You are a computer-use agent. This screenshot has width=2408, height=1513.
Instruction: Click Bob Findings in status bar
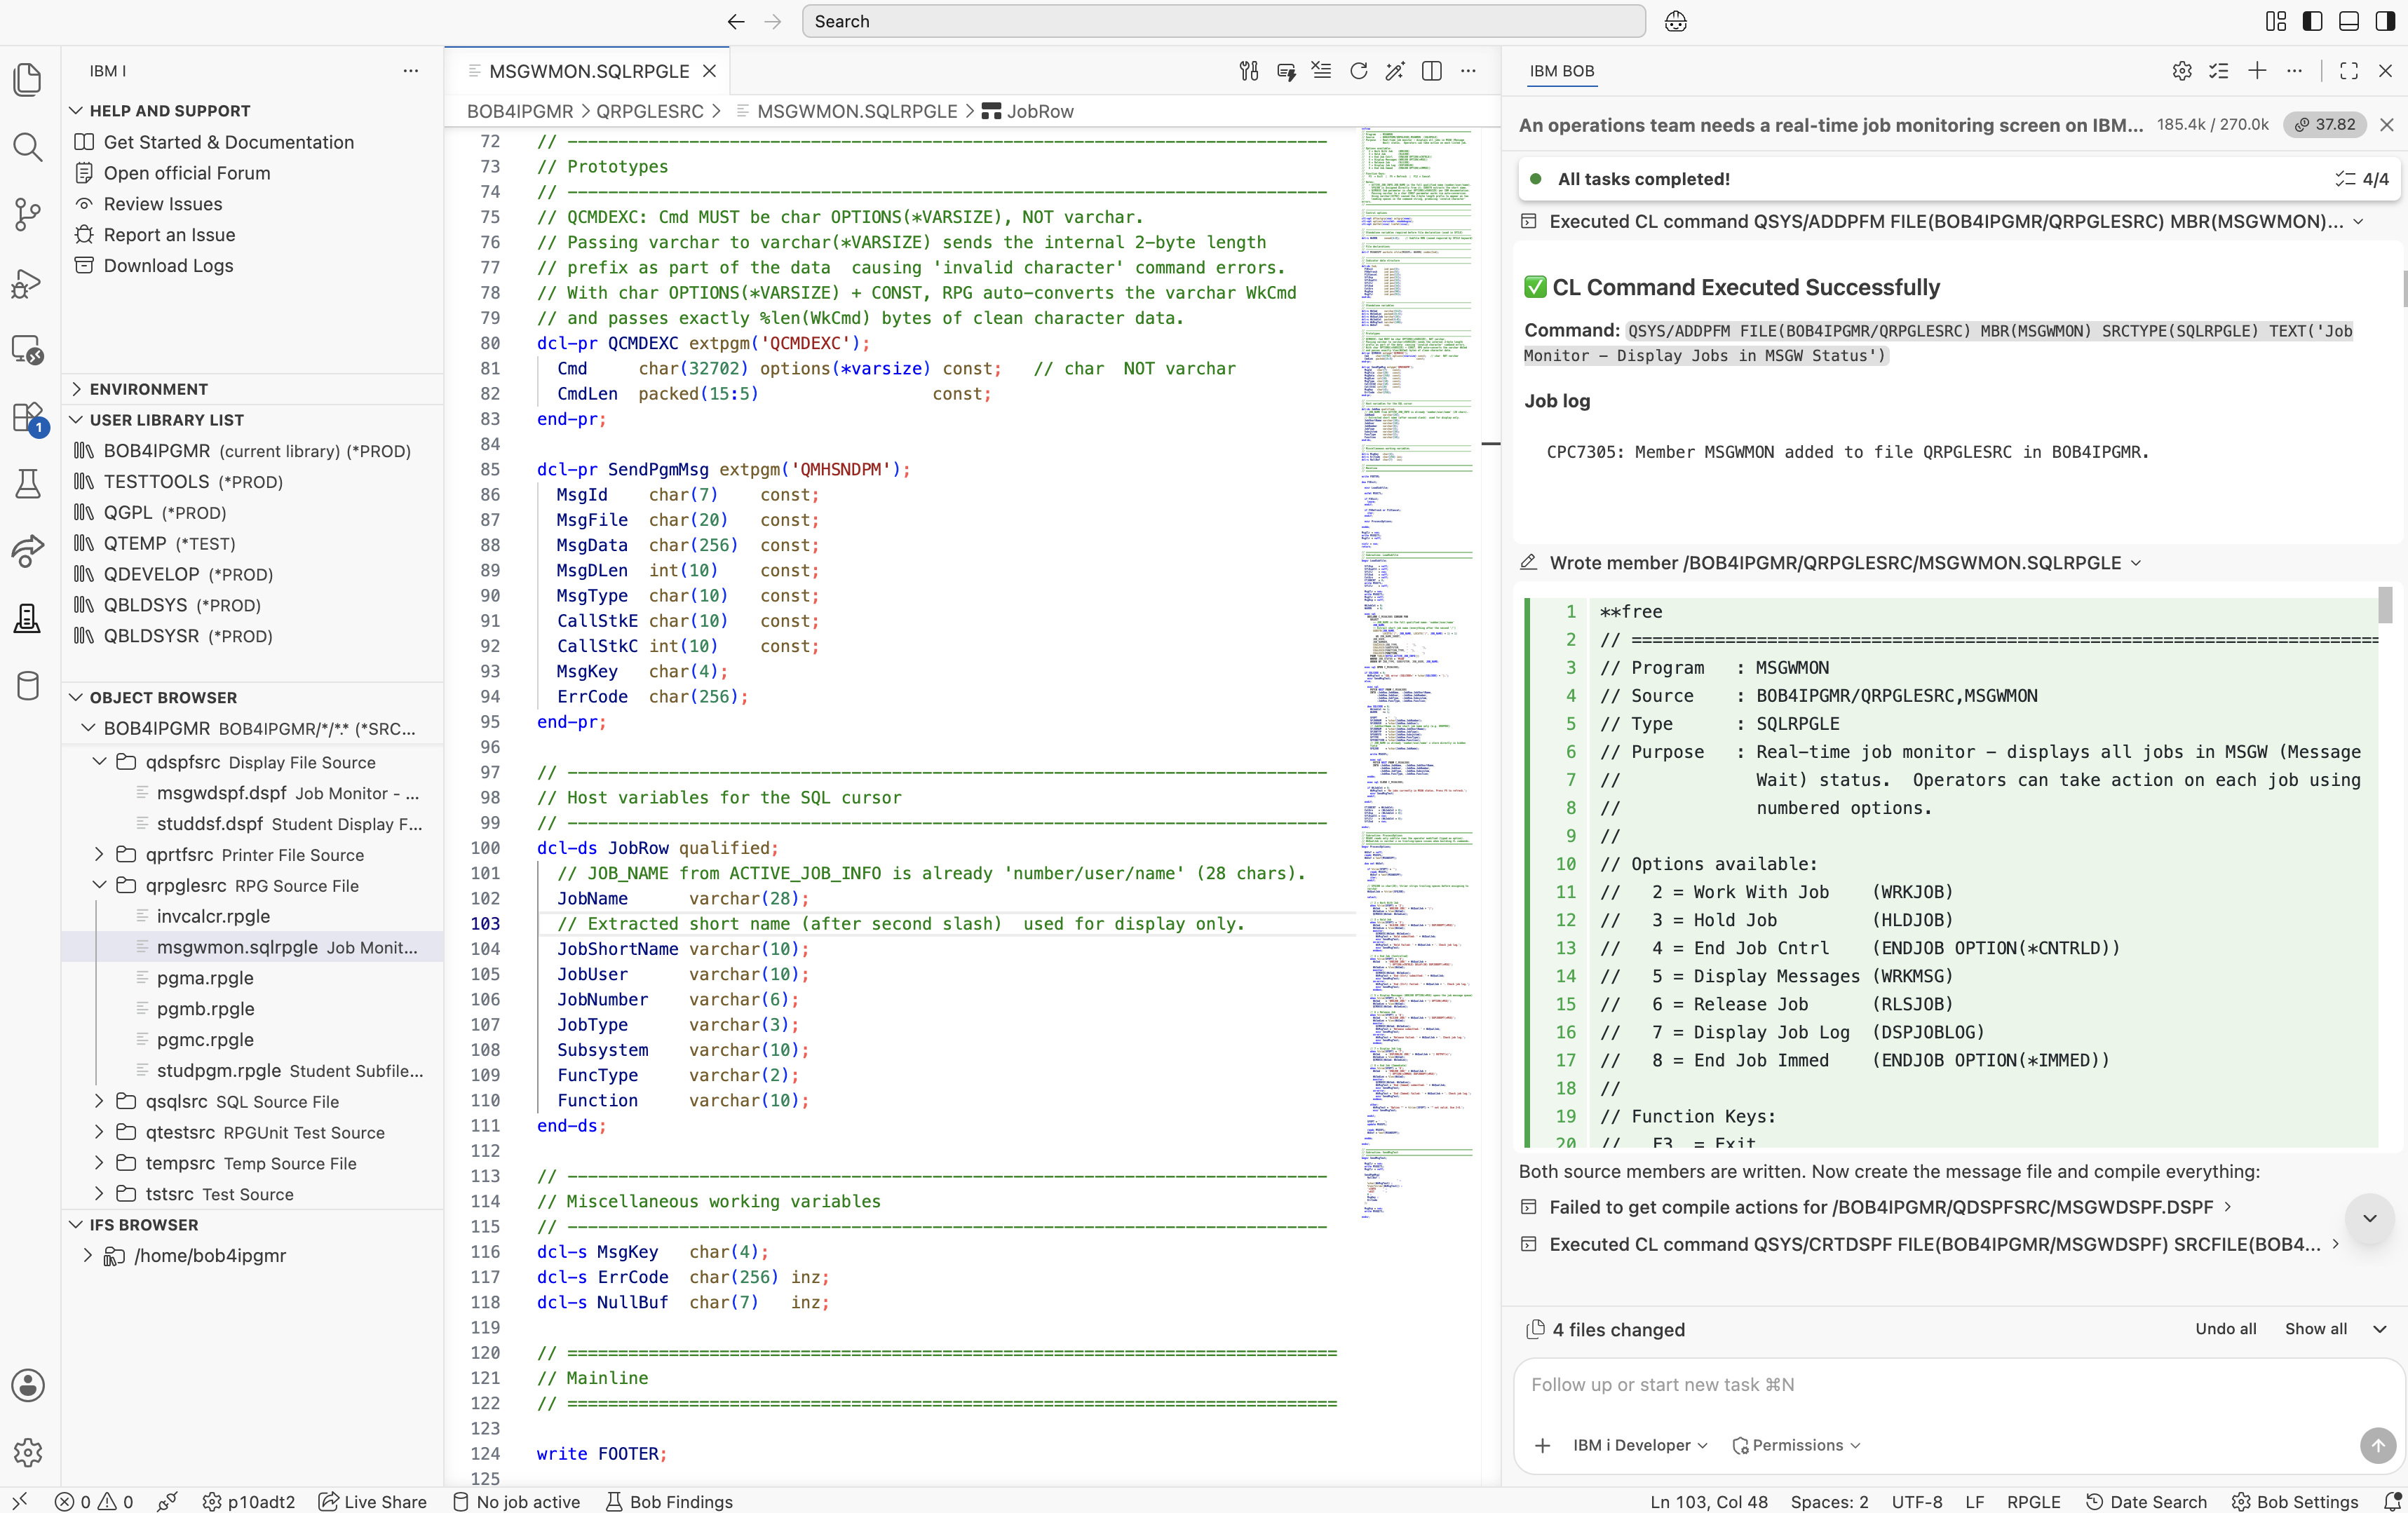(x=669, y=1501)
